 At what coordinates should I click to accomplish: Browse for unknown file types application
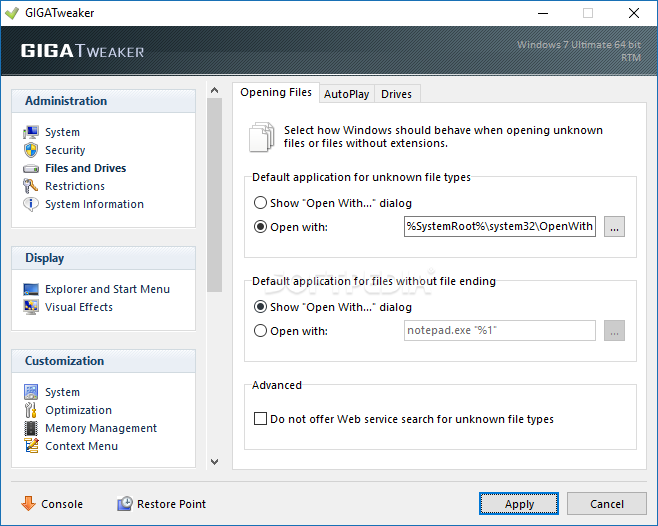pos(614,227)
